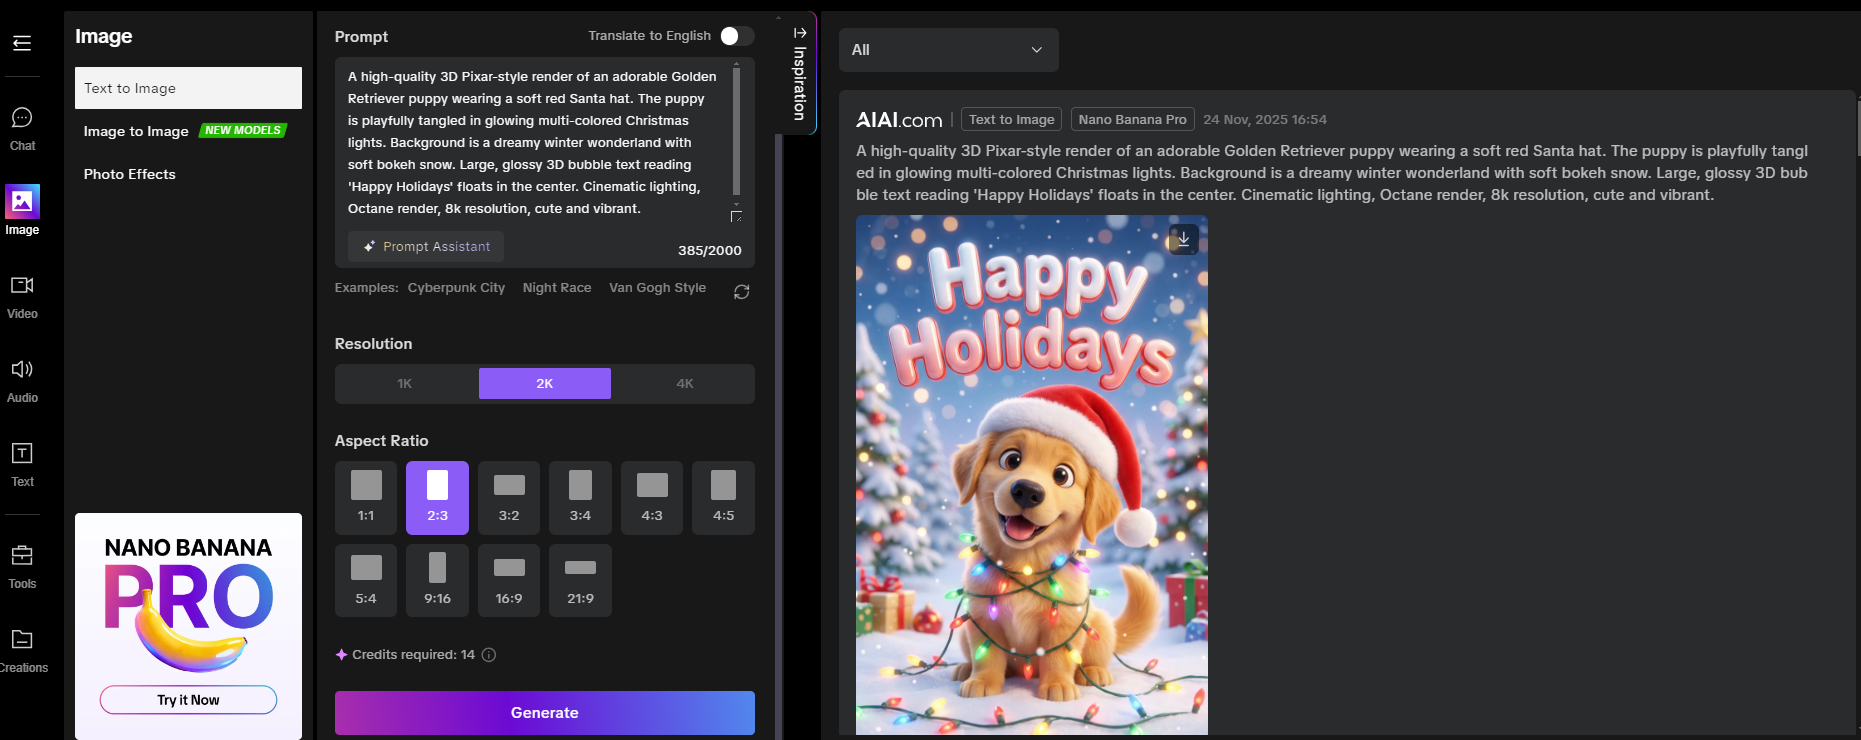Viewport: 1861px width, 740px height.
Task: Open the Text section
Action: (x=22, y=466)
